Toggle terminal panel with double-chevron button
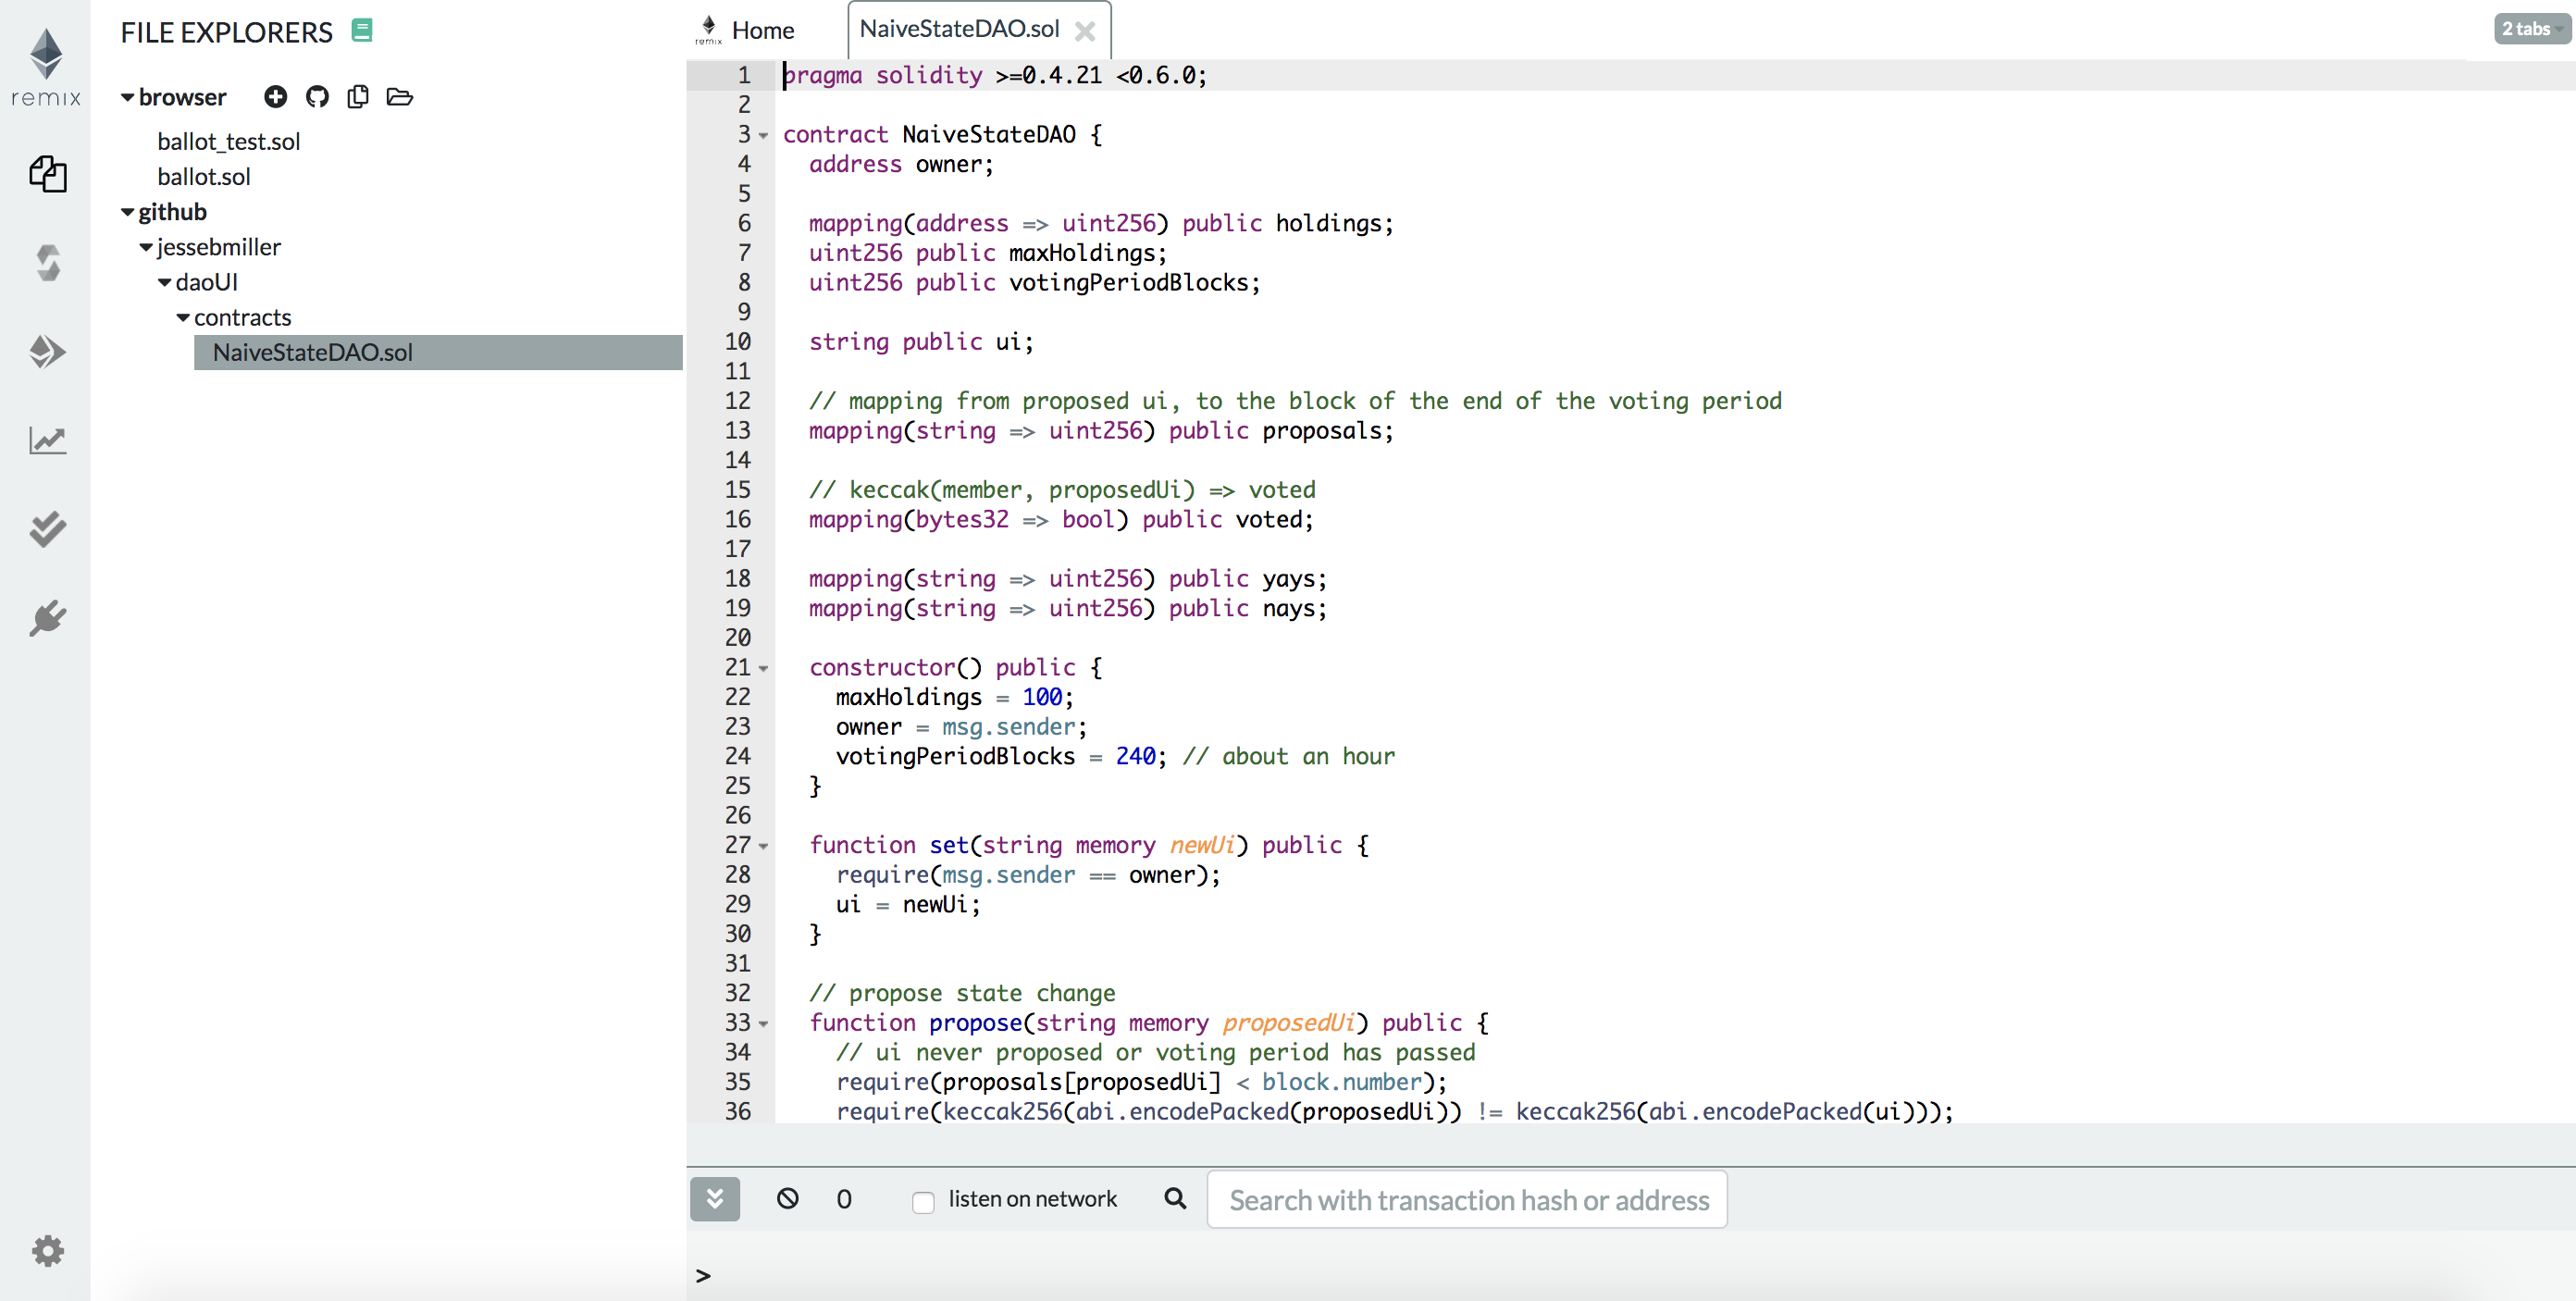The image size is (2576, 1301). point(714,1198)
